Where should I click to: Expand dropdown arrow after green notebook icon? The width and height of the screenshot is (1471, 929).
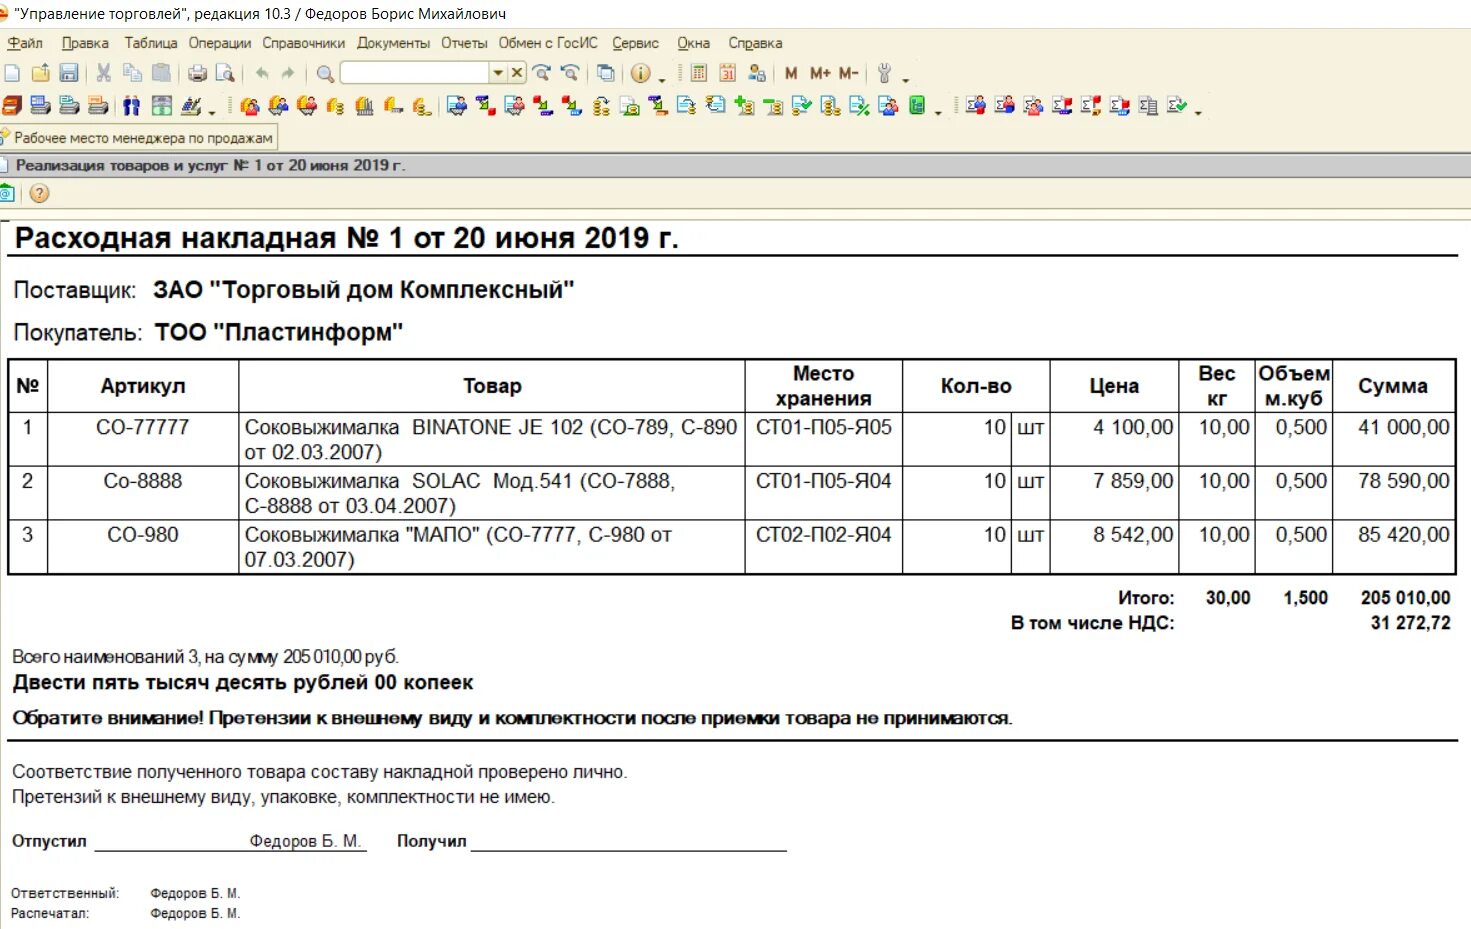(x=938, y=112)
